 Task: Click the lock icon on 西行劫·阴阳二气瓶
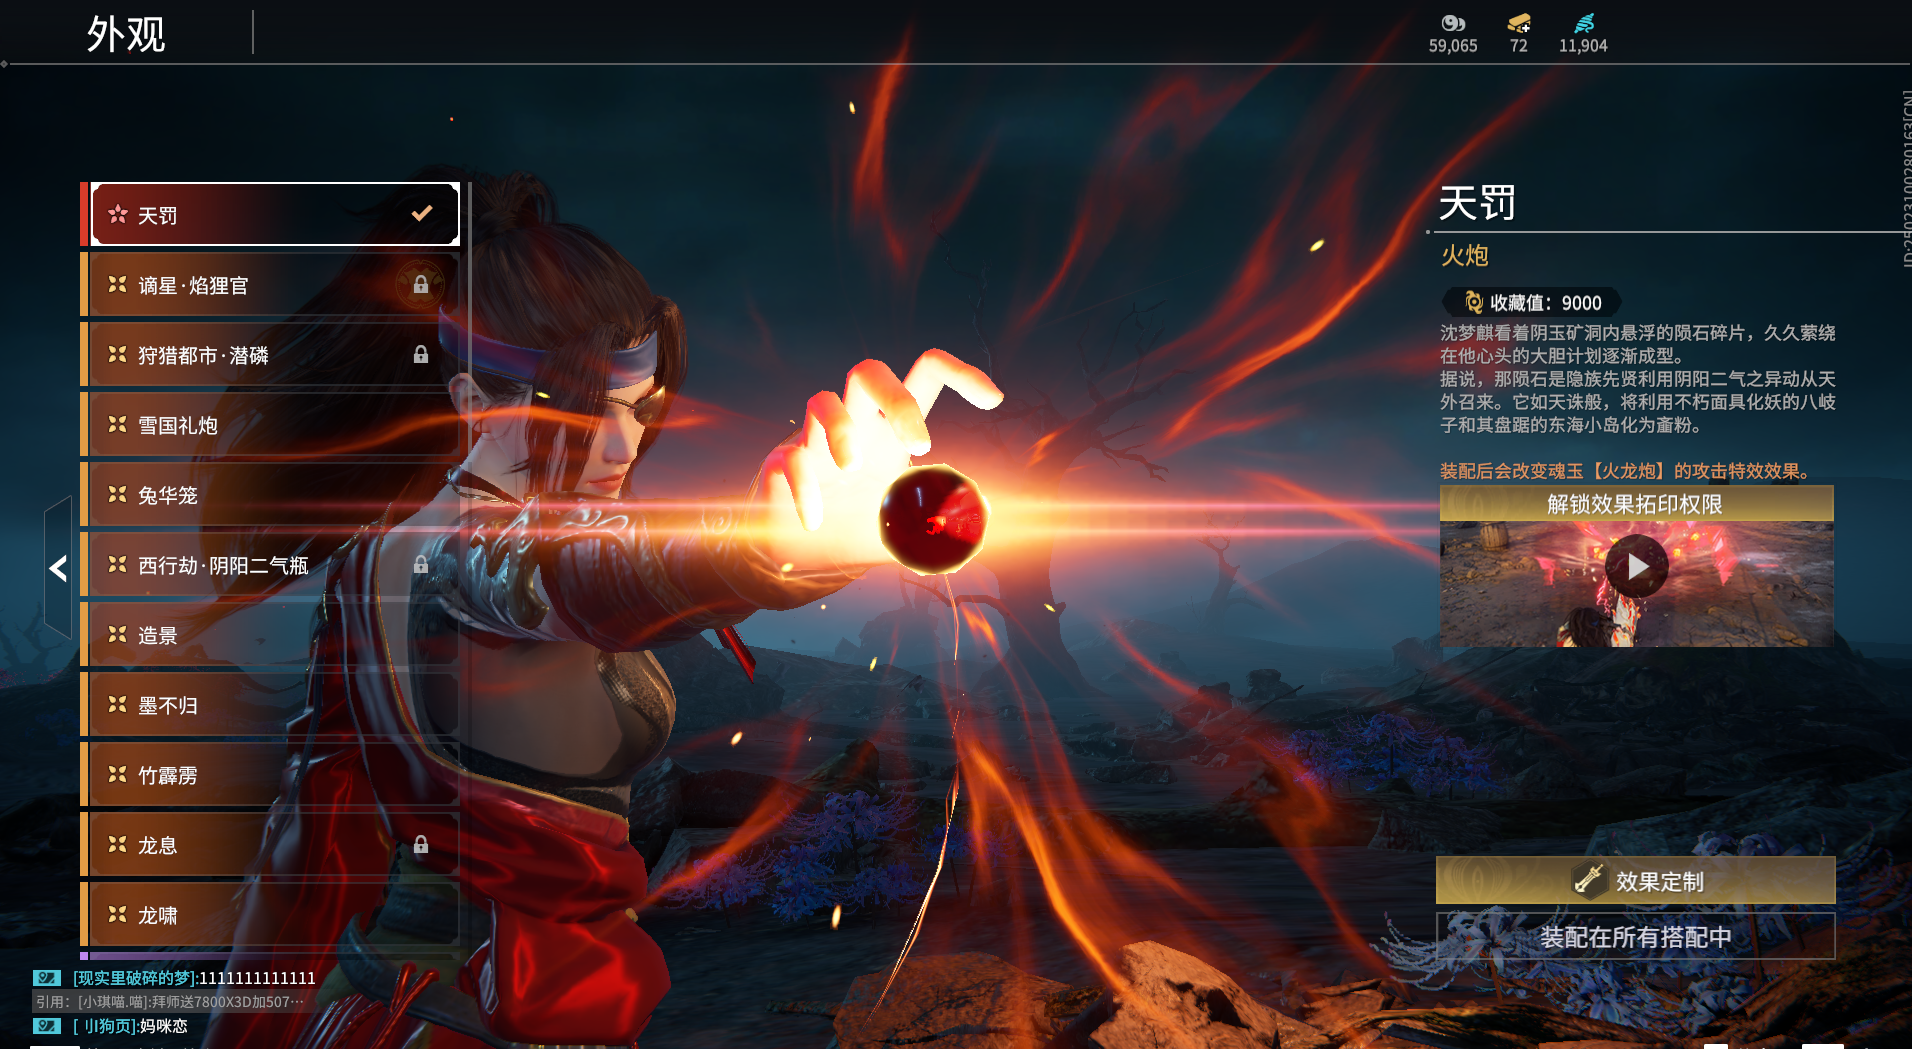pyautogui.click(x=421, y=565)
